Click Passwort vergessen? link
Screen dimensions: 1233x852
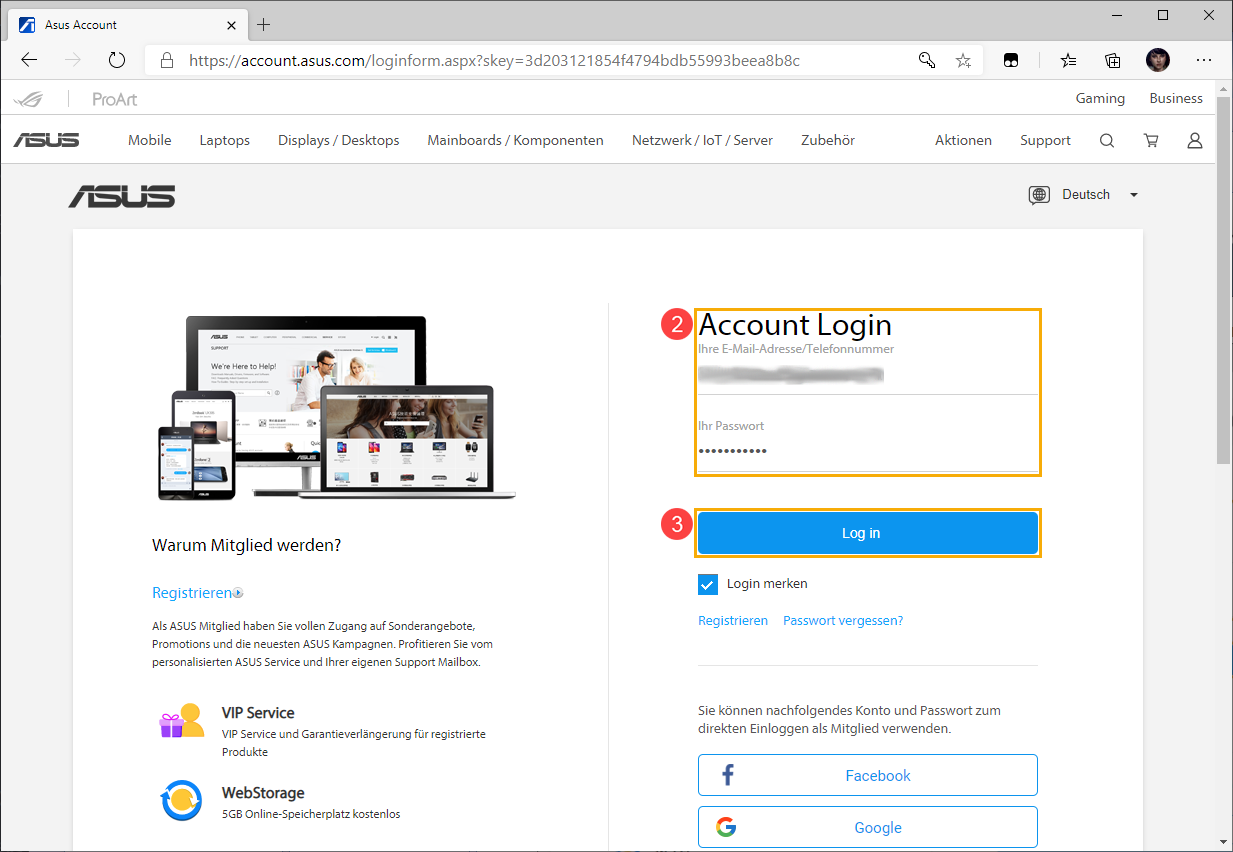[843, 621]
